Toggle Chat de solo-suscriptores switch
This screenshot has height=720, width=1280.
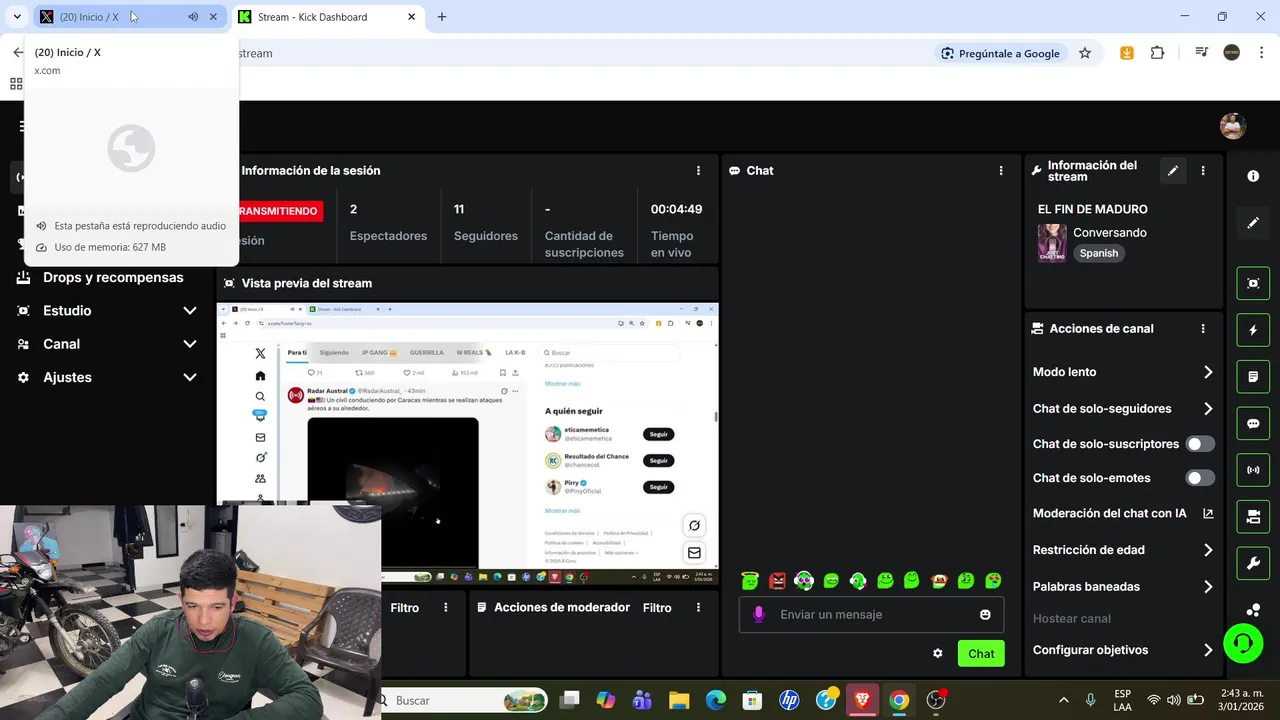pos(1200,444)
